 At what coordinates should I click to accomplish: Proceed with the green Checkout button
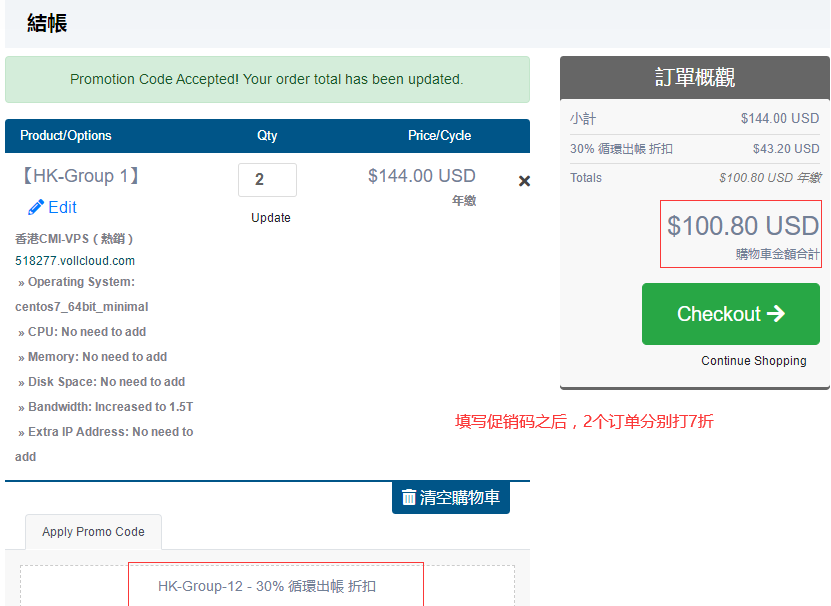click(x=731, y=314)
